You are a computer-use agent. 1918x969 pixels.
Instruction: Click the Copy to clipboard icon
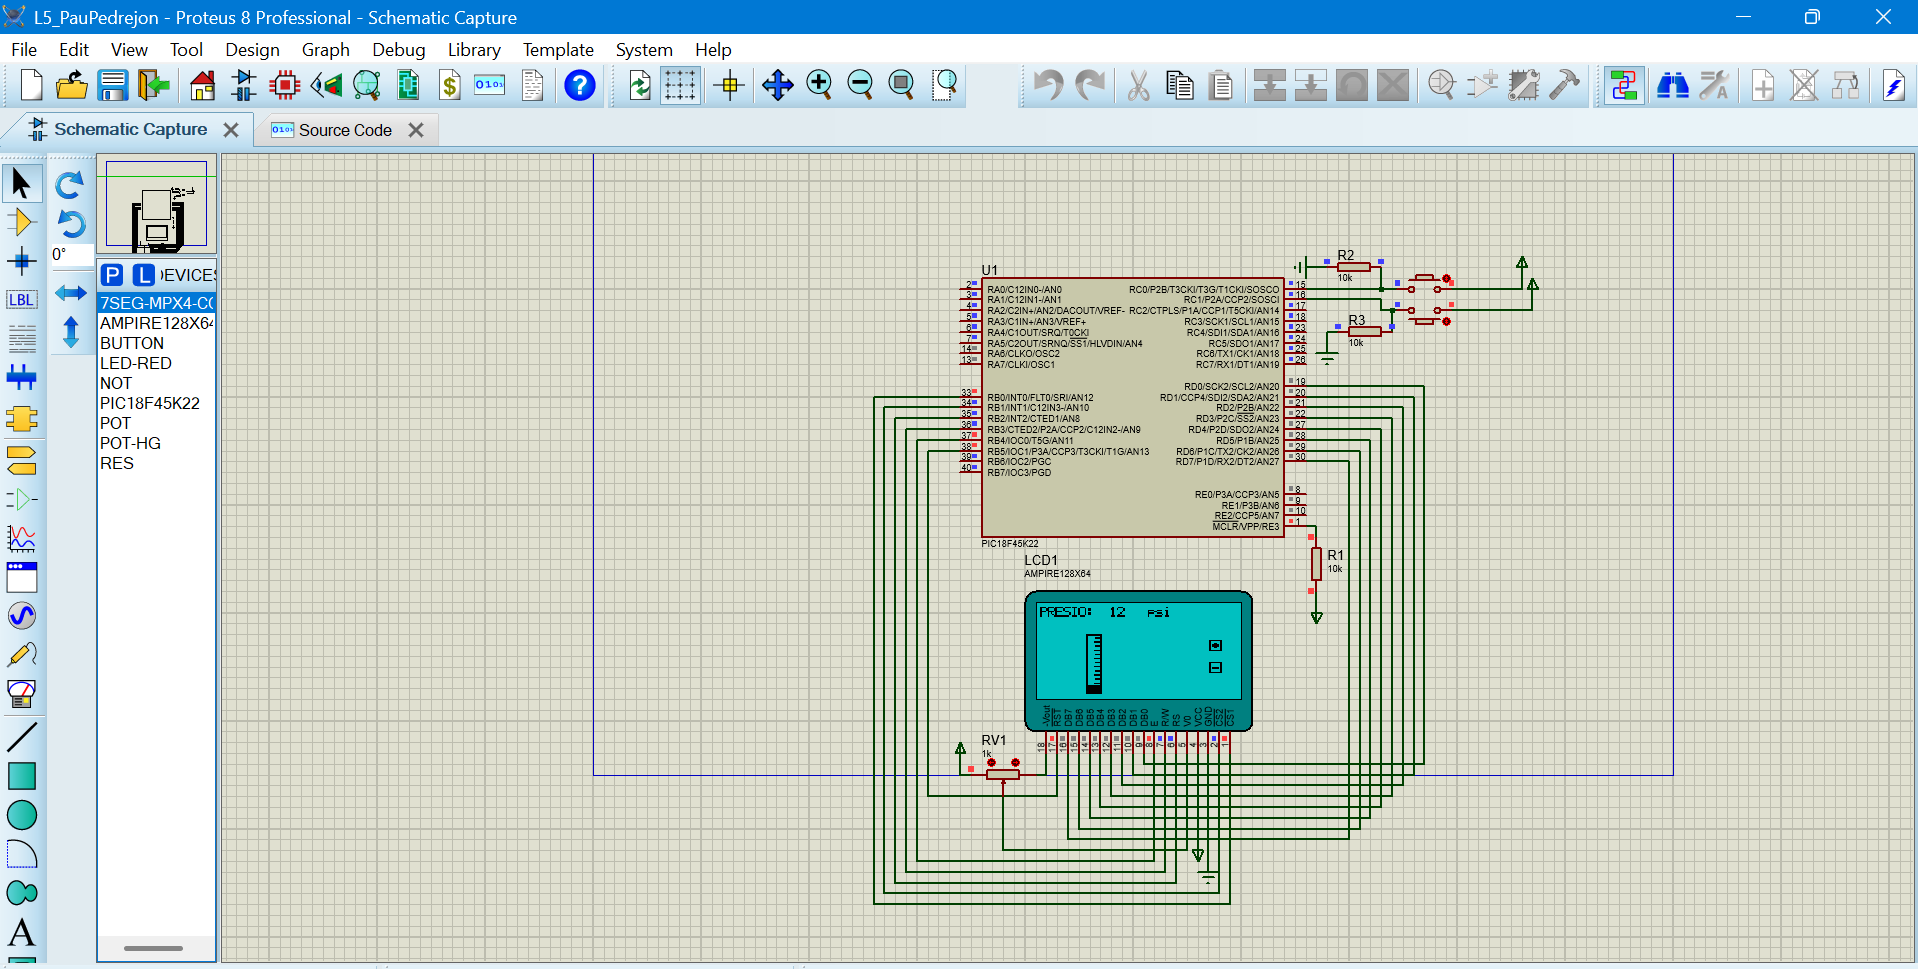click(1180, 86)
